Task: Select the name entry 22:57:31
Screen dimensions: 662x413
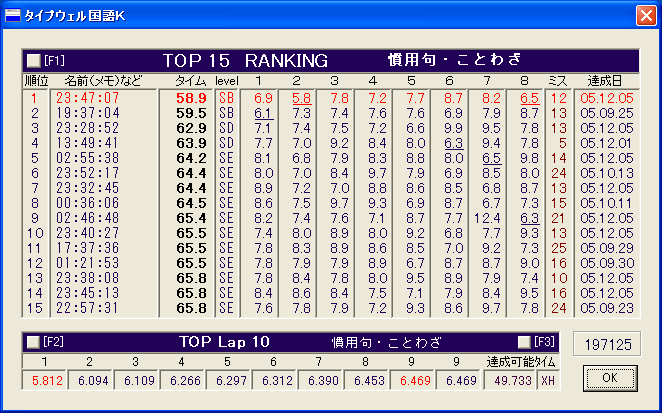Action: pyautogui.click(x=88, y=308)
